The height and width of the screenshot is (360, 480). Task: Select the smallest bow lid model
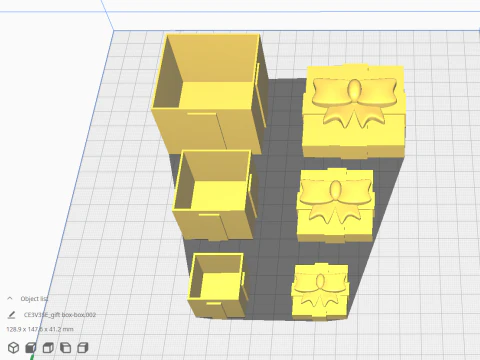point(321,292)
